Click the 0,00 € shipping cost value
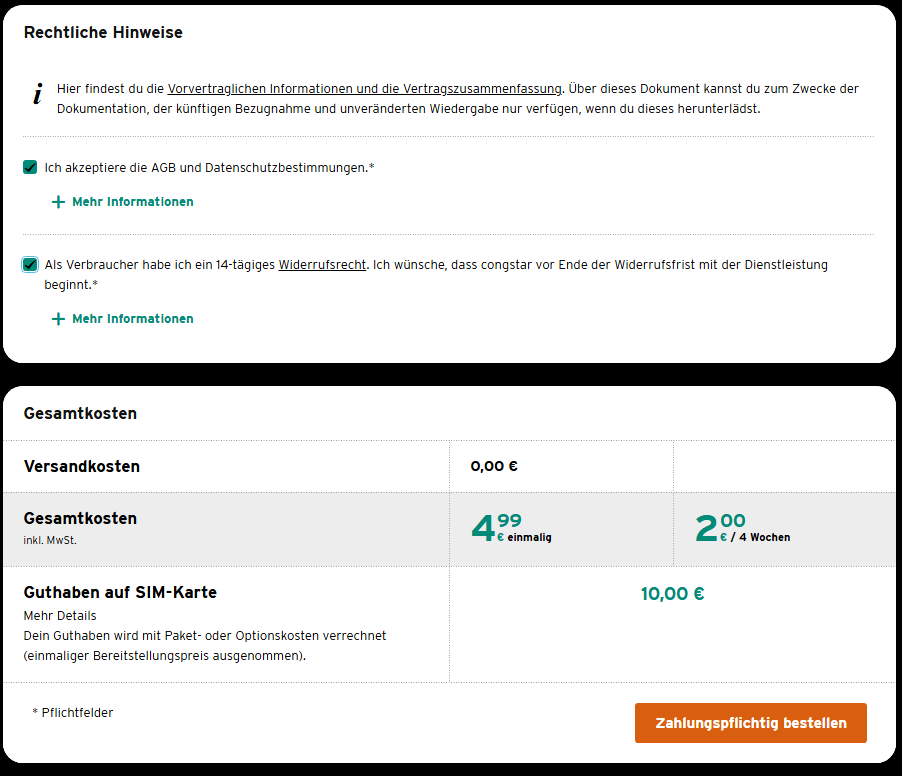This screenshot has width=902, height=776. point(494,466)
